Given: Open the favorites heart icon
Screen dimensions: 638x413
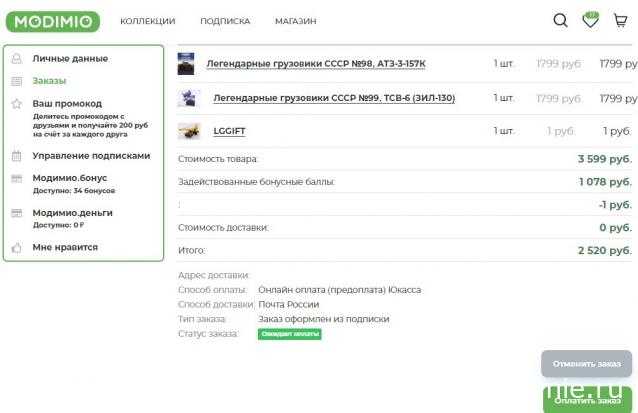Looking at the screenshot, I should coord(590,20).
